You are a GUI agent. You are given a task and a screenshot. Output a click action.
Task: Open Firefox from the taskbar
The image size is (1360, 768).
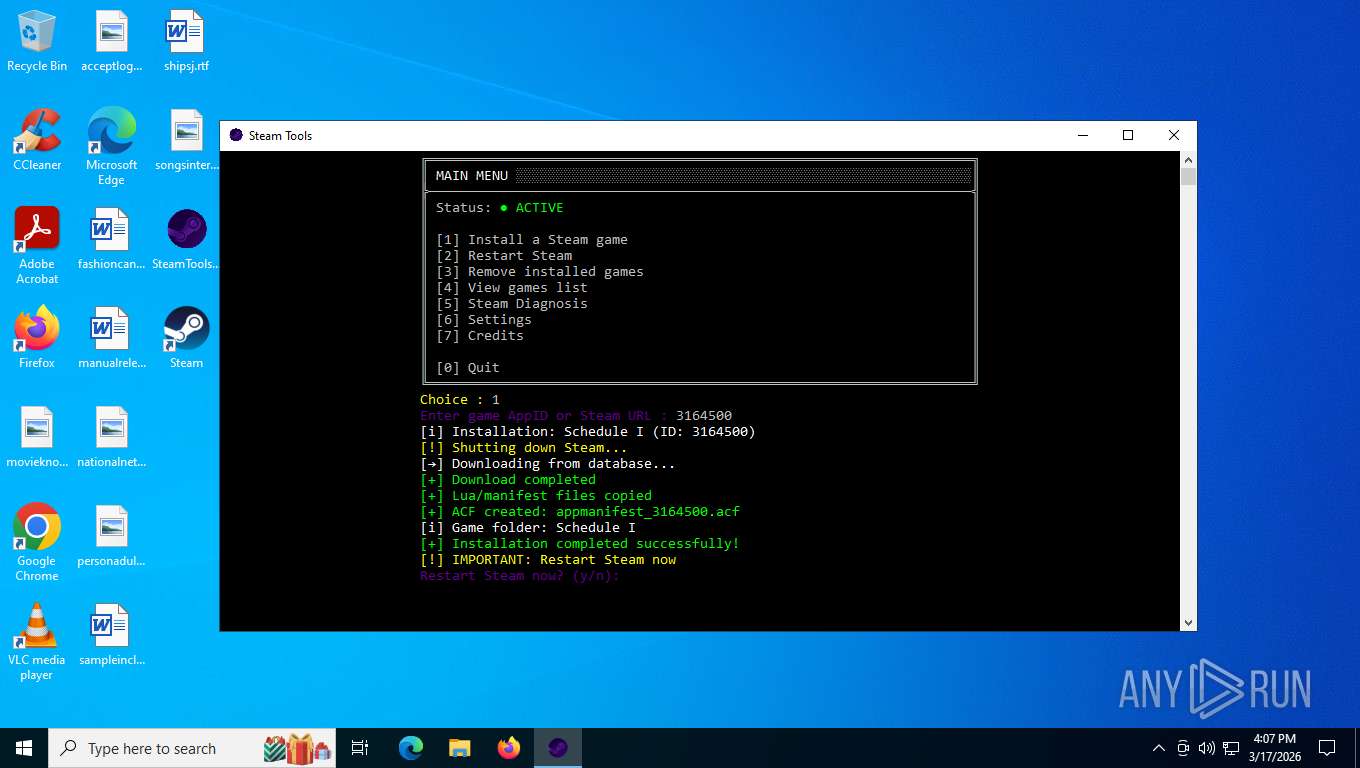pos(509,748)
